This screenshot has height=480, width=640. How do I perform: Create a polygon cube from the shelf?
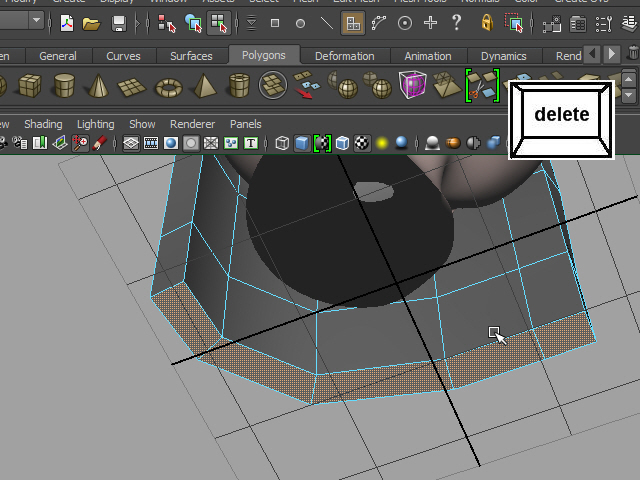pos(30,85)
